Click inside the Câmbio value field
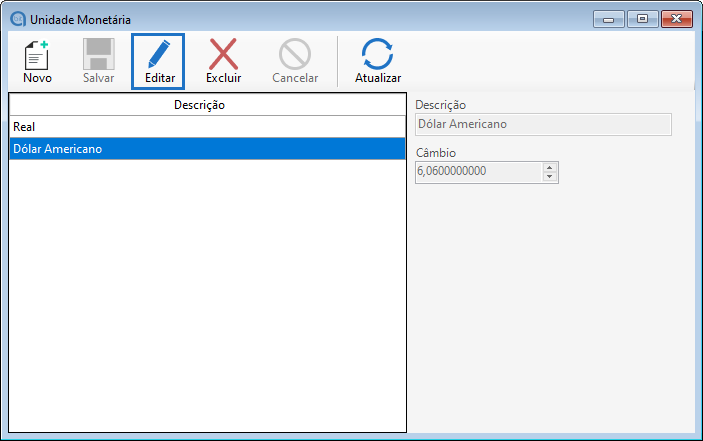703x441 pixels. (x=478, y=172)
